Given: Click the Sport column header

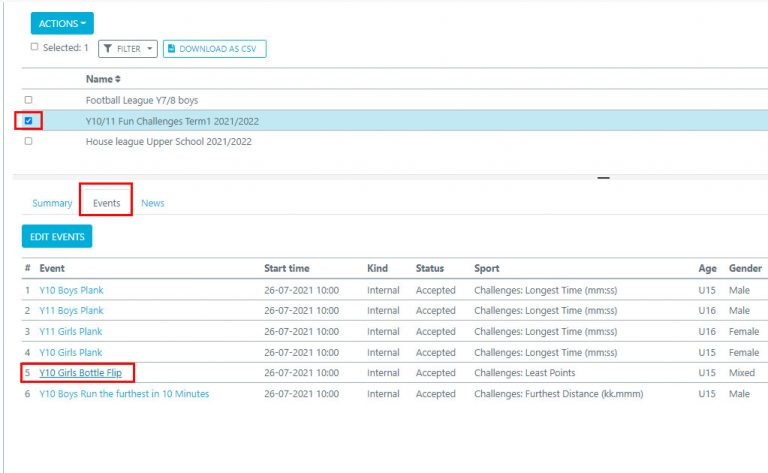Looking at the screenshot, I should click(486, 268).
